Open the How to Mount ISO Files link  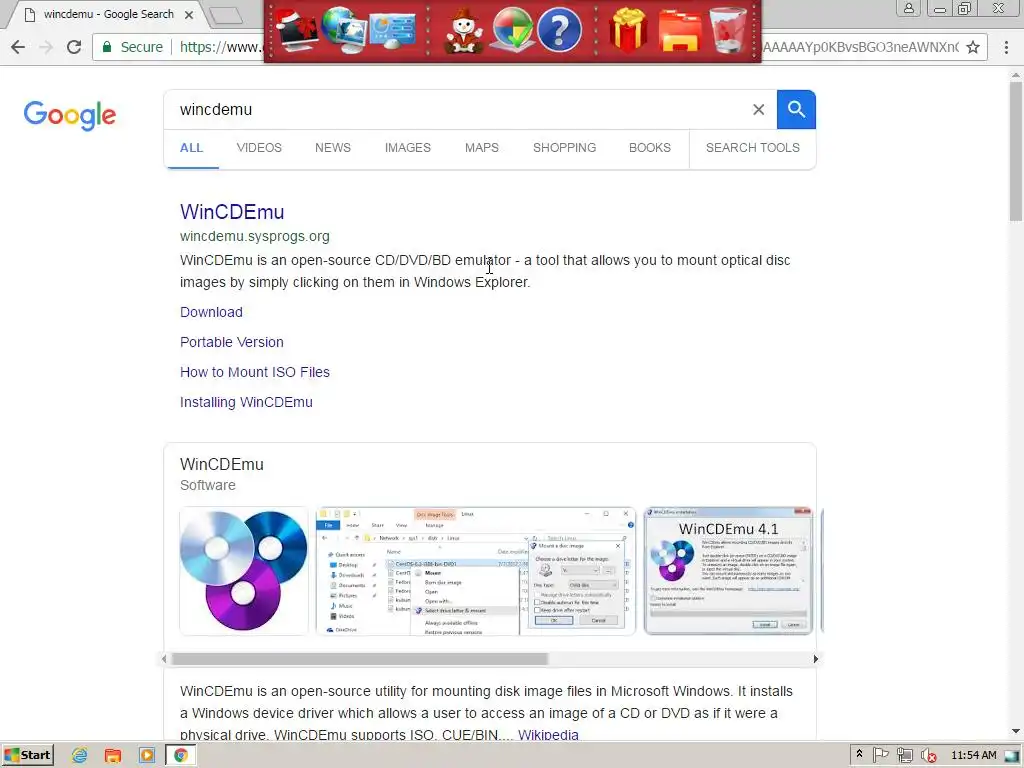point(255,372)
